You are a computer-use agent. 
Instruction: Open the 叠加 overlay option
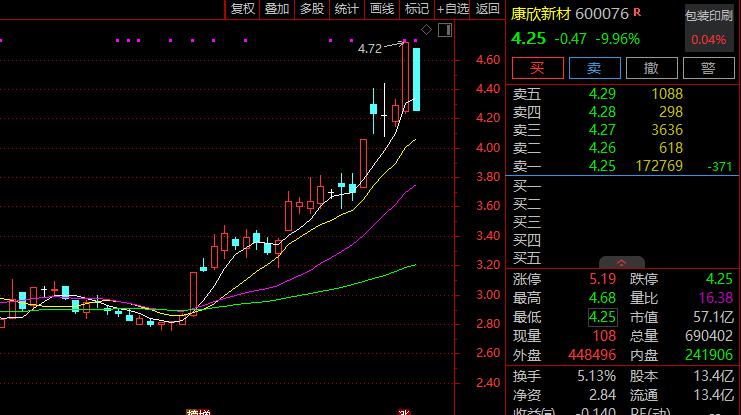point(277,9)
